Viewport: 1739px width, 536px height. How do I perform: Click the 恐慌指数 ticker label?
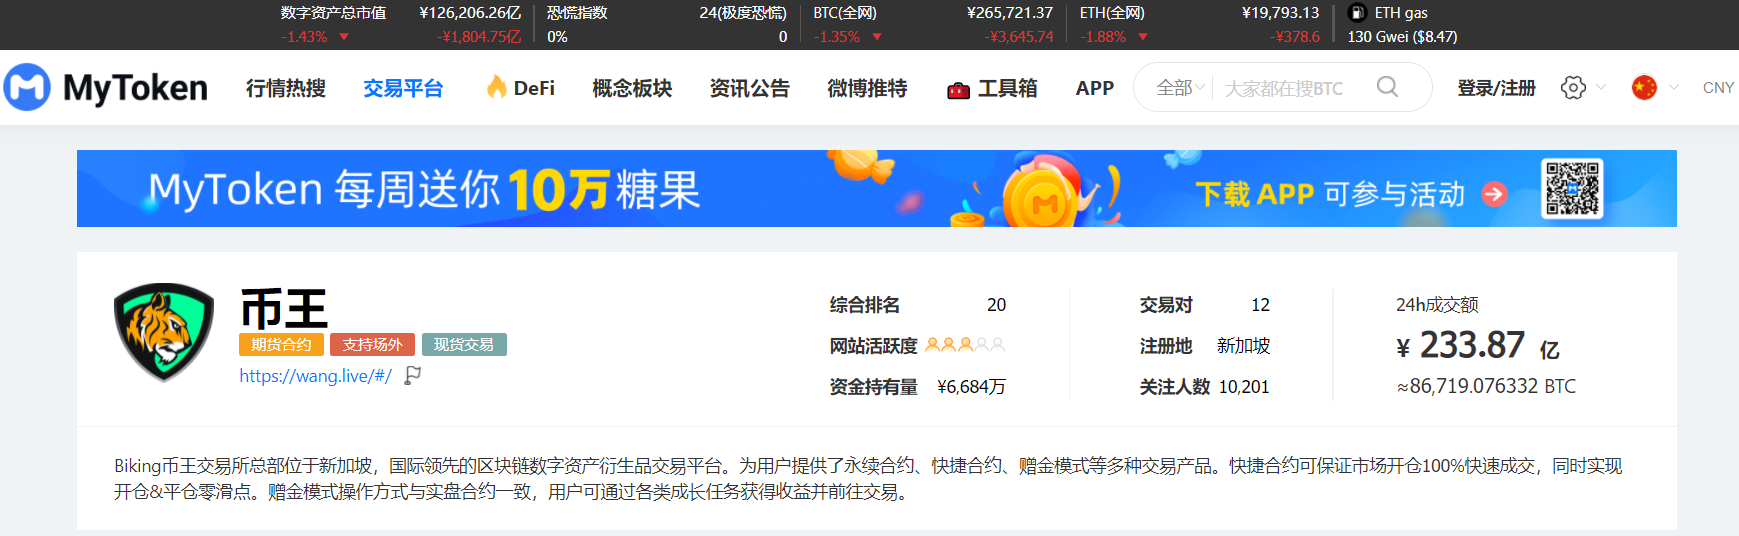click(577, 13)
